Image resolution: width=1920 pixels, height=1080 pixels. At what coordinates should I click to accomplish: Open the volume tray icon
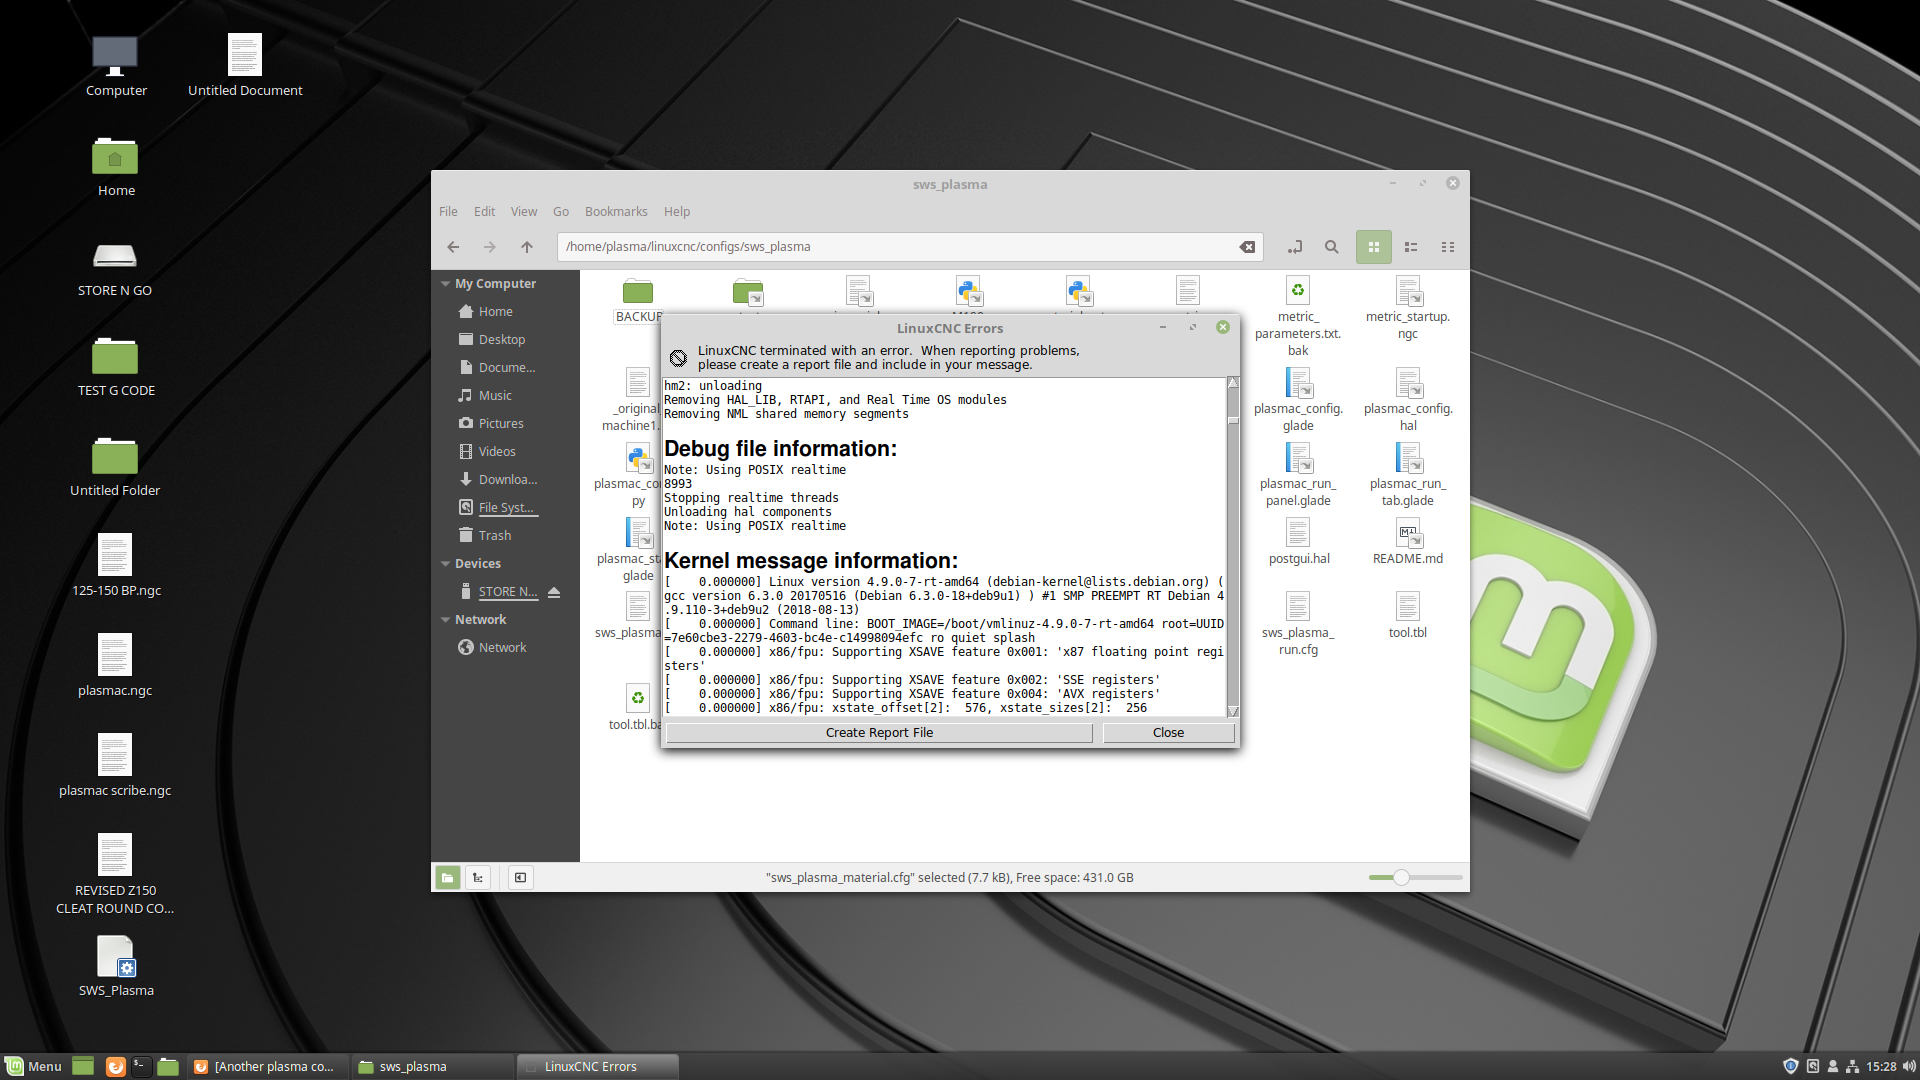pyautogui.click(x=1909, y=1066)
